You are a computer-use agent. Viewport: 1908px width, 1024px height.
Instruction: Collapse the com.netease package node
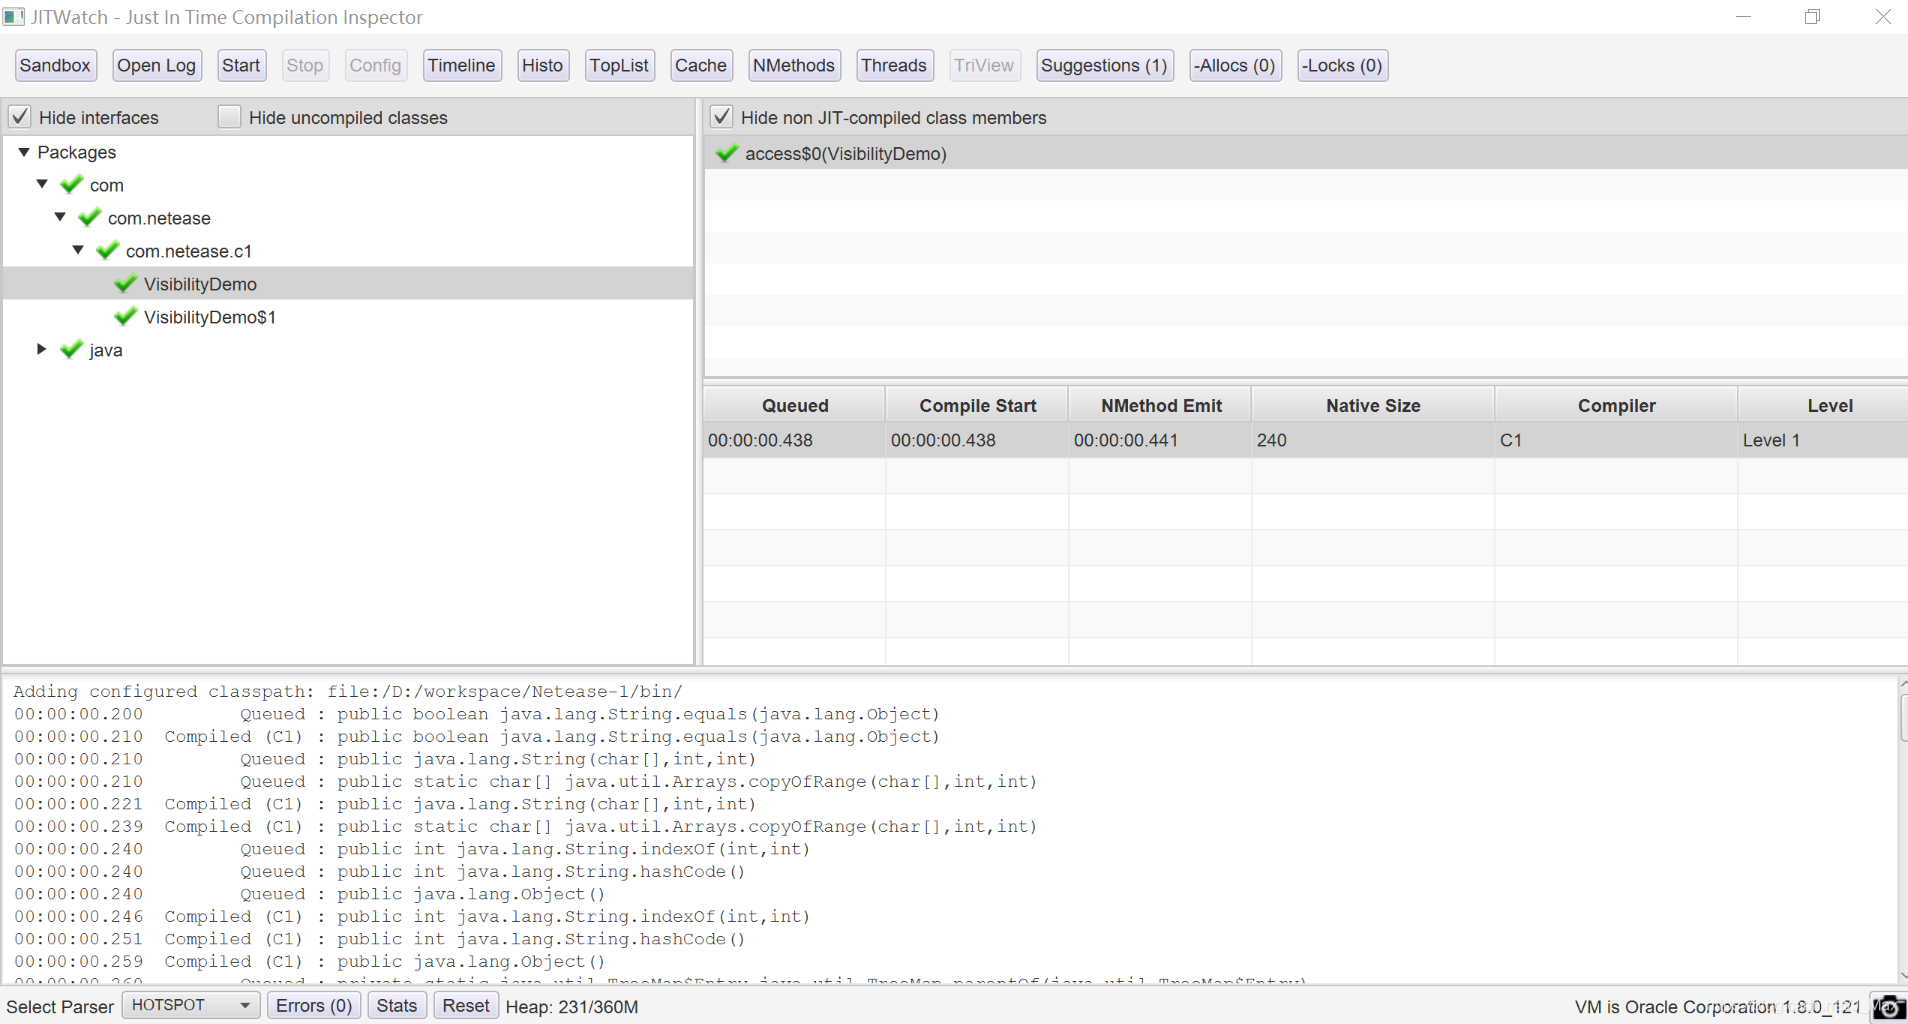(x=60, y=217)
